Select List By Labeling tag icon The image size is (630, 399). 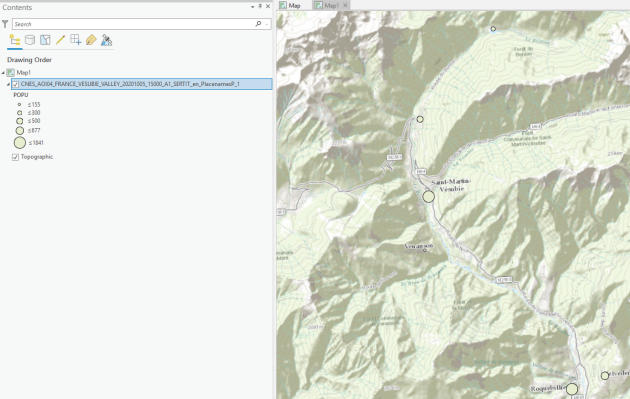[91, 40]
